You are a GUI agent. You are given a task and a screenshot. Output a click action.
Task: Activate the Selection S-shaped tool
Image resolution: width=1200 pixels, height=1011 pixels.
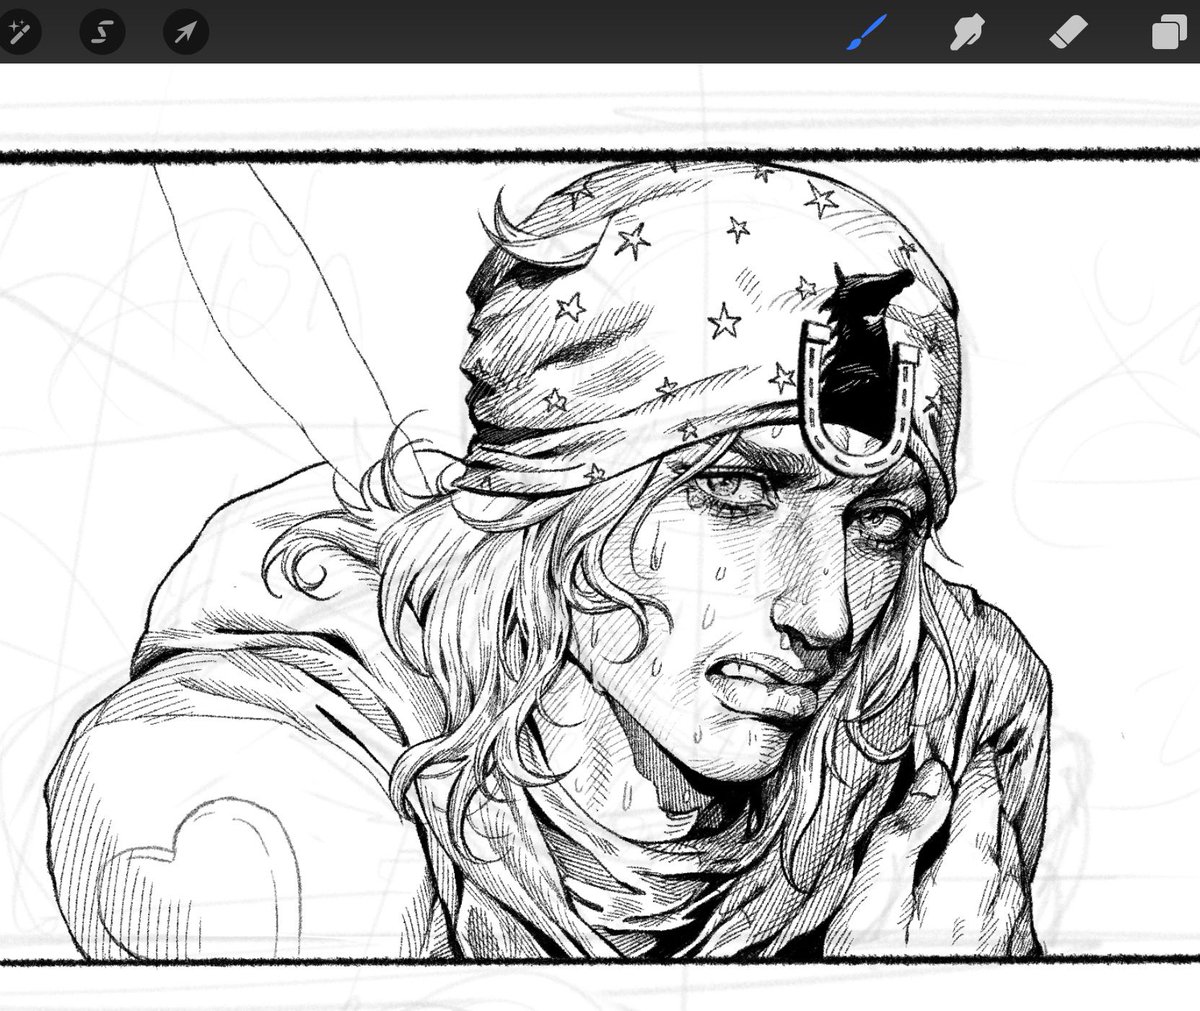pos(101,33)
